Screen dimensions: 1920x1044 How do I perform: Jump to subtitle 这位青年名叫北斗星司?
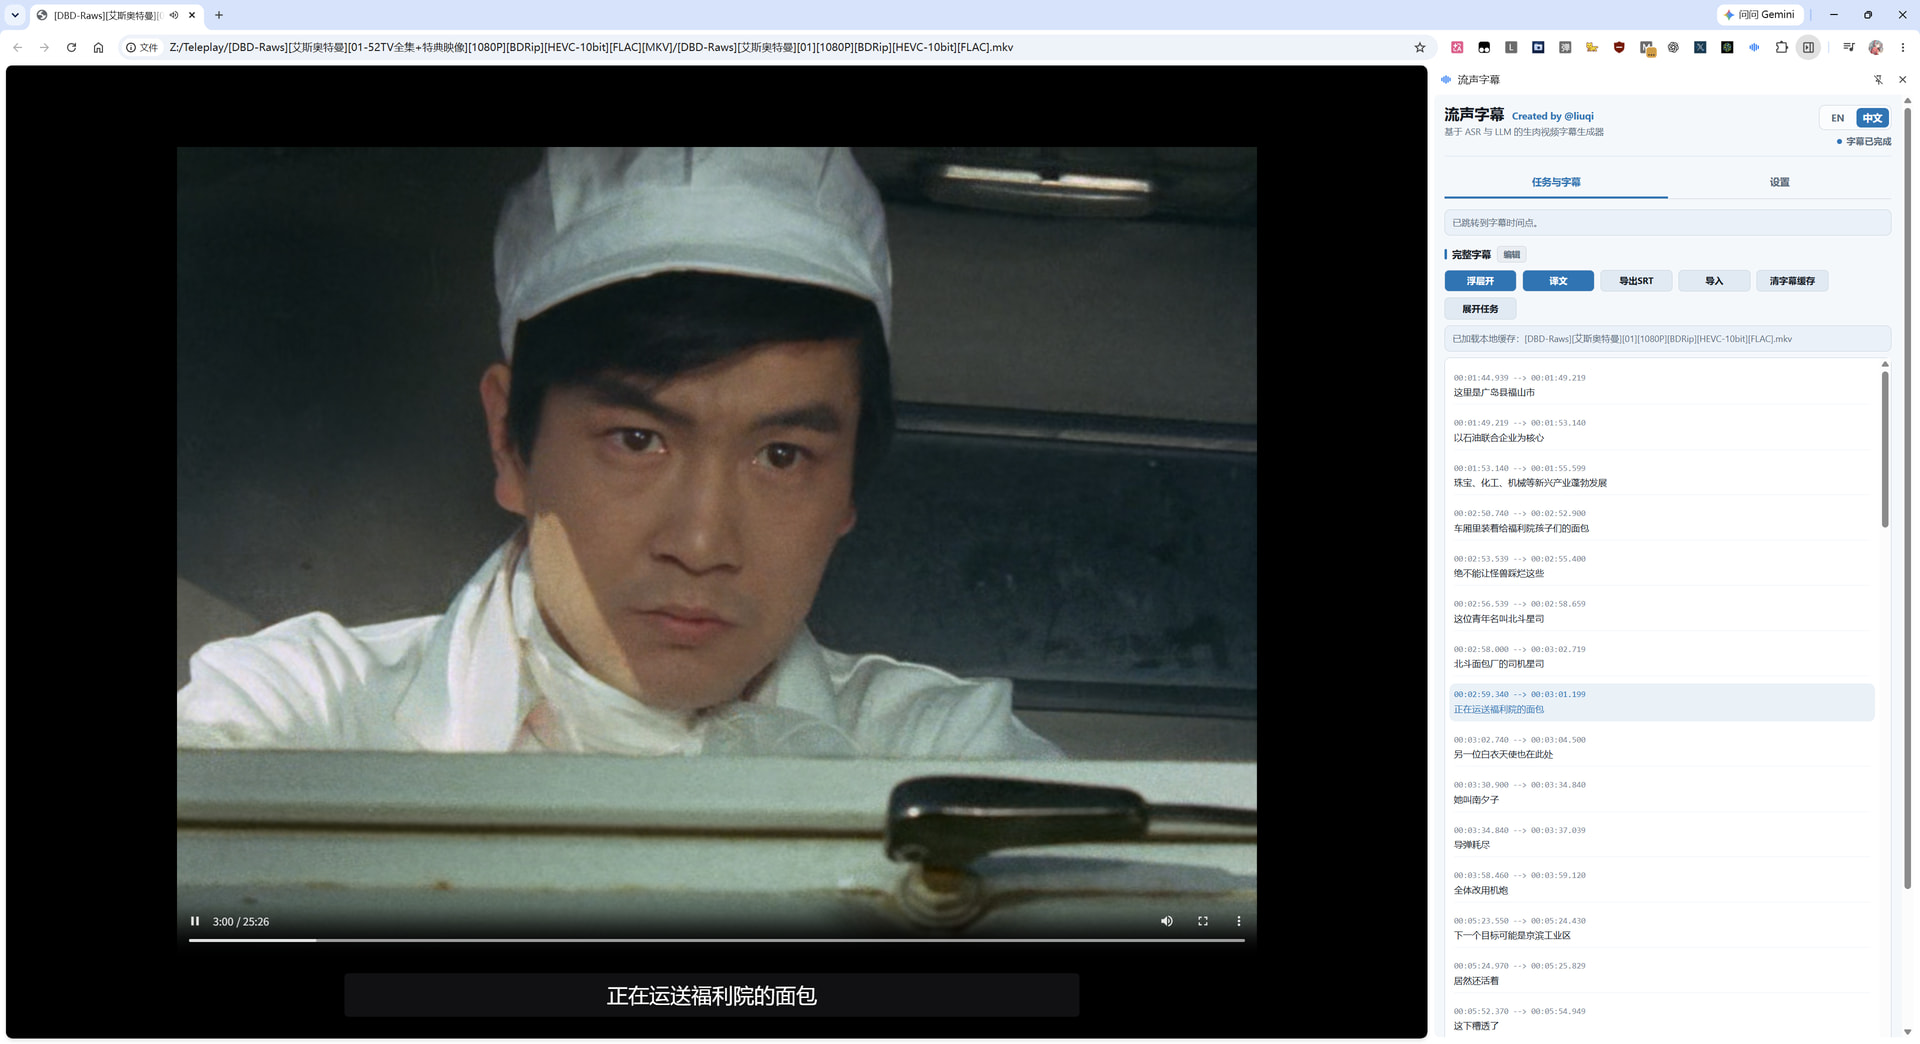click(x=1662, y=611)
